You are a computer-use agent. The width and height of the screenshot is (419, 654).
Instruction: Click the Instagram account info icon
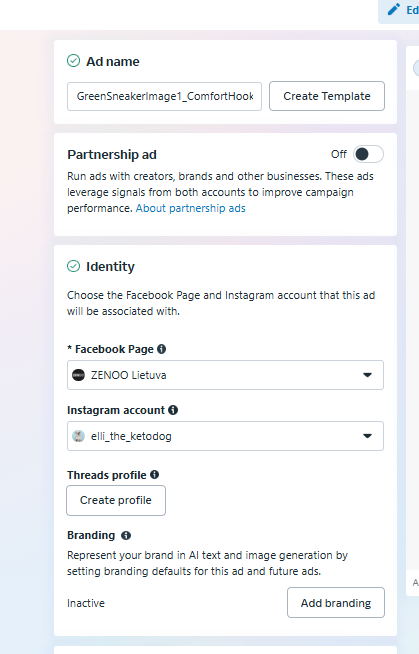(x=173, y=410)
